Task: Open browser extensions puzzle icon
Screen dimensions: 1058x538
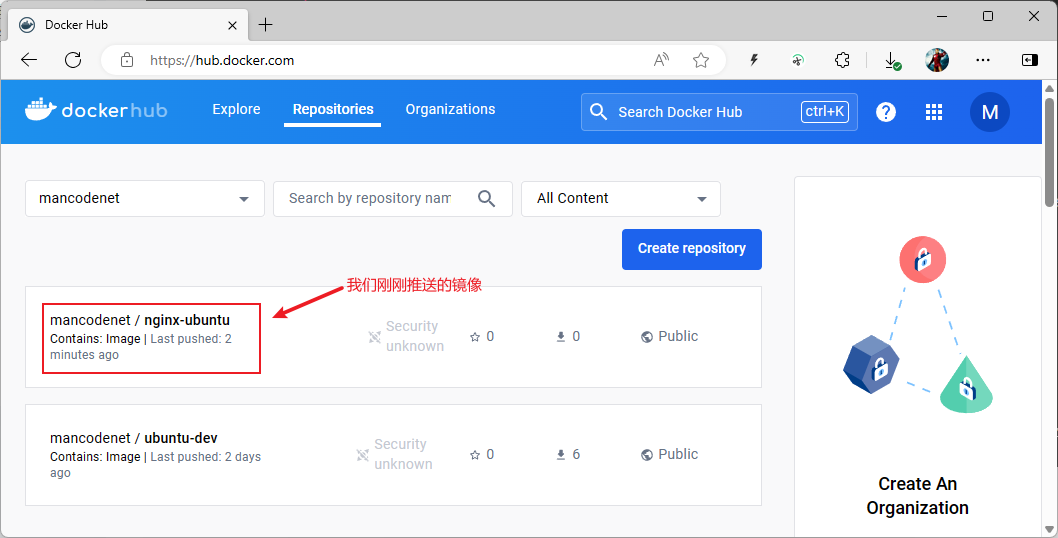Action: pos(843,60)
